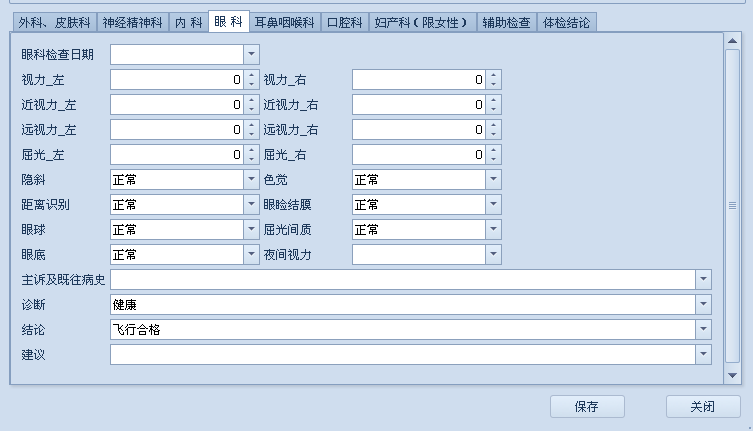Image resolution: width=753 pixels, height=431 pixels.
Task: Click the 近视力_右 value field
Action: point(419,104)
